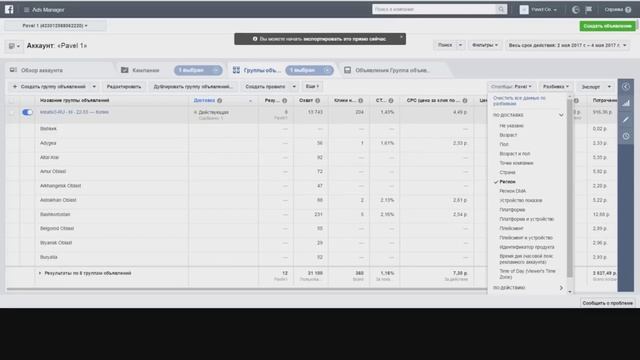Open the history clock icon in side panel
Screen dimensions: 640x360
coord(626,136)
